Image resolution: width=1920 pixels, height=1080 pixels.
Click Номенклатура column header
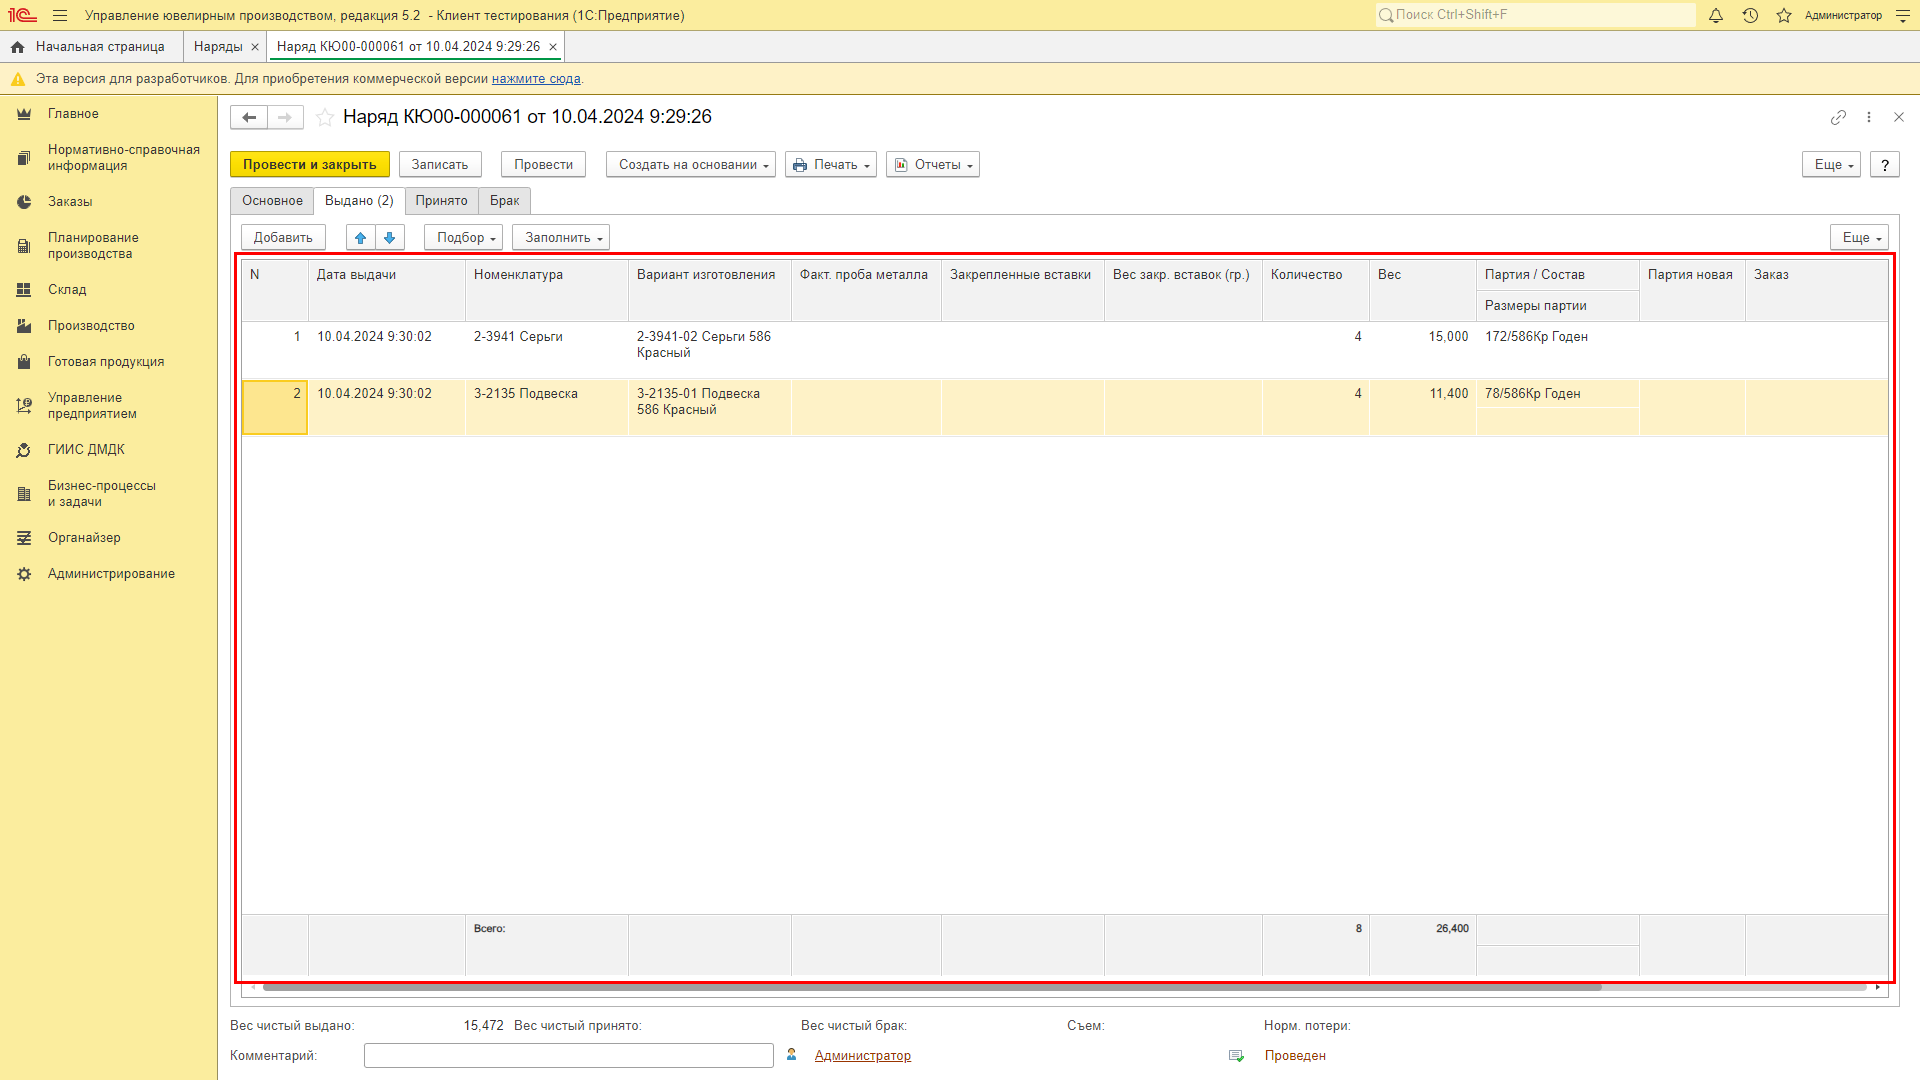pos(547,290)
